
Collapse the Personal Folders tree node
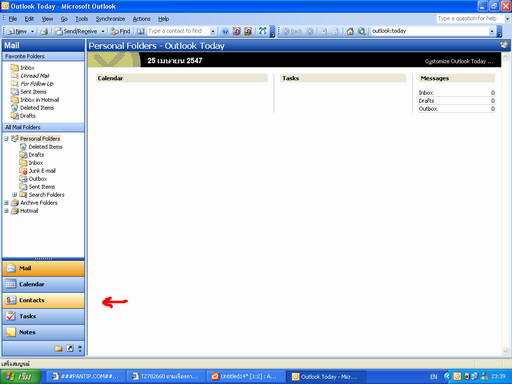pos(6,139)
